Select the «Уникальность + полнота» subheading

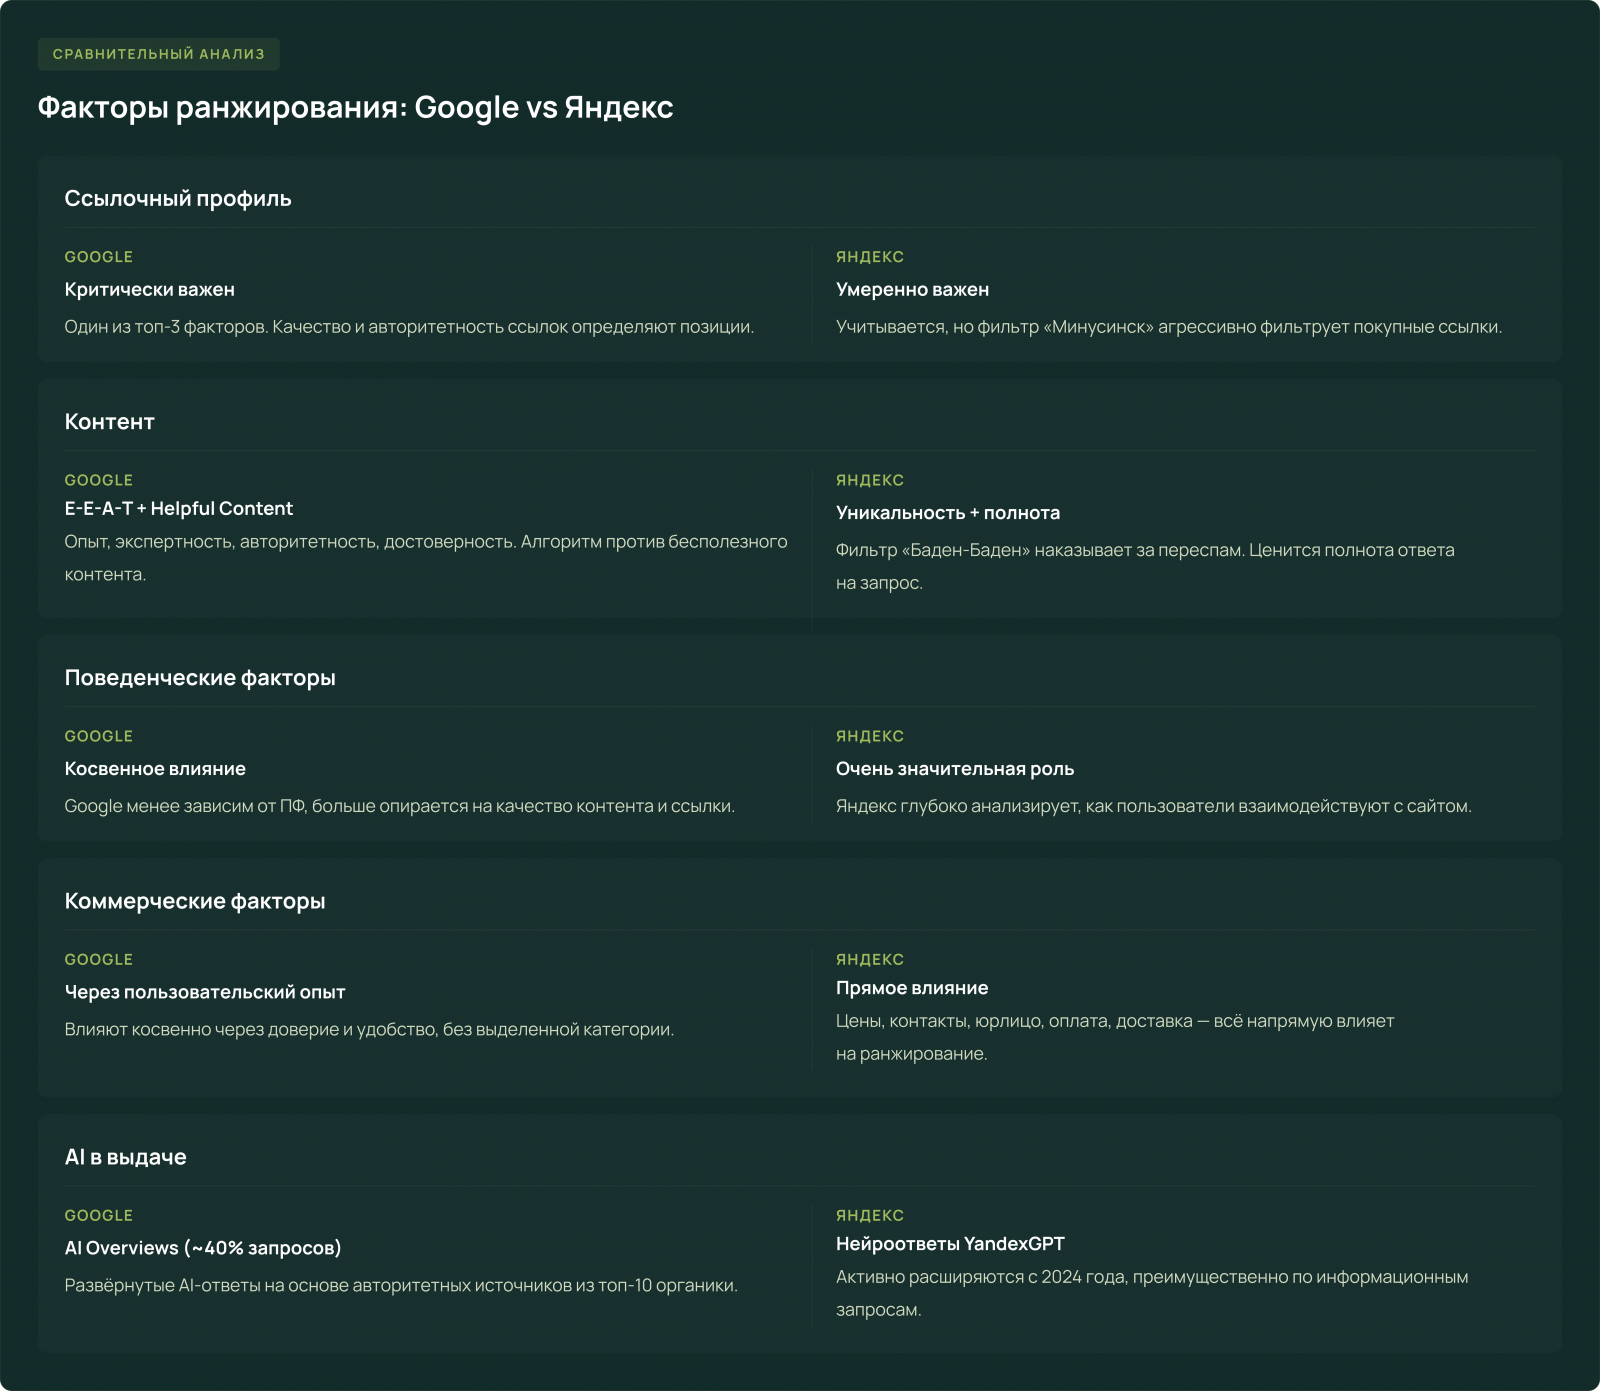coord(947,512)
